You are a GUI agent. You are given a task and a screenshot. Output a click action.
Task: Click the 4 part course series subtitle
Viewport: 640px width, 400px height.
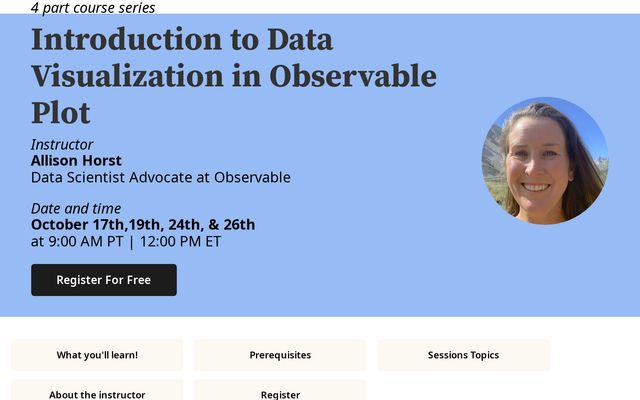[93, 7]
